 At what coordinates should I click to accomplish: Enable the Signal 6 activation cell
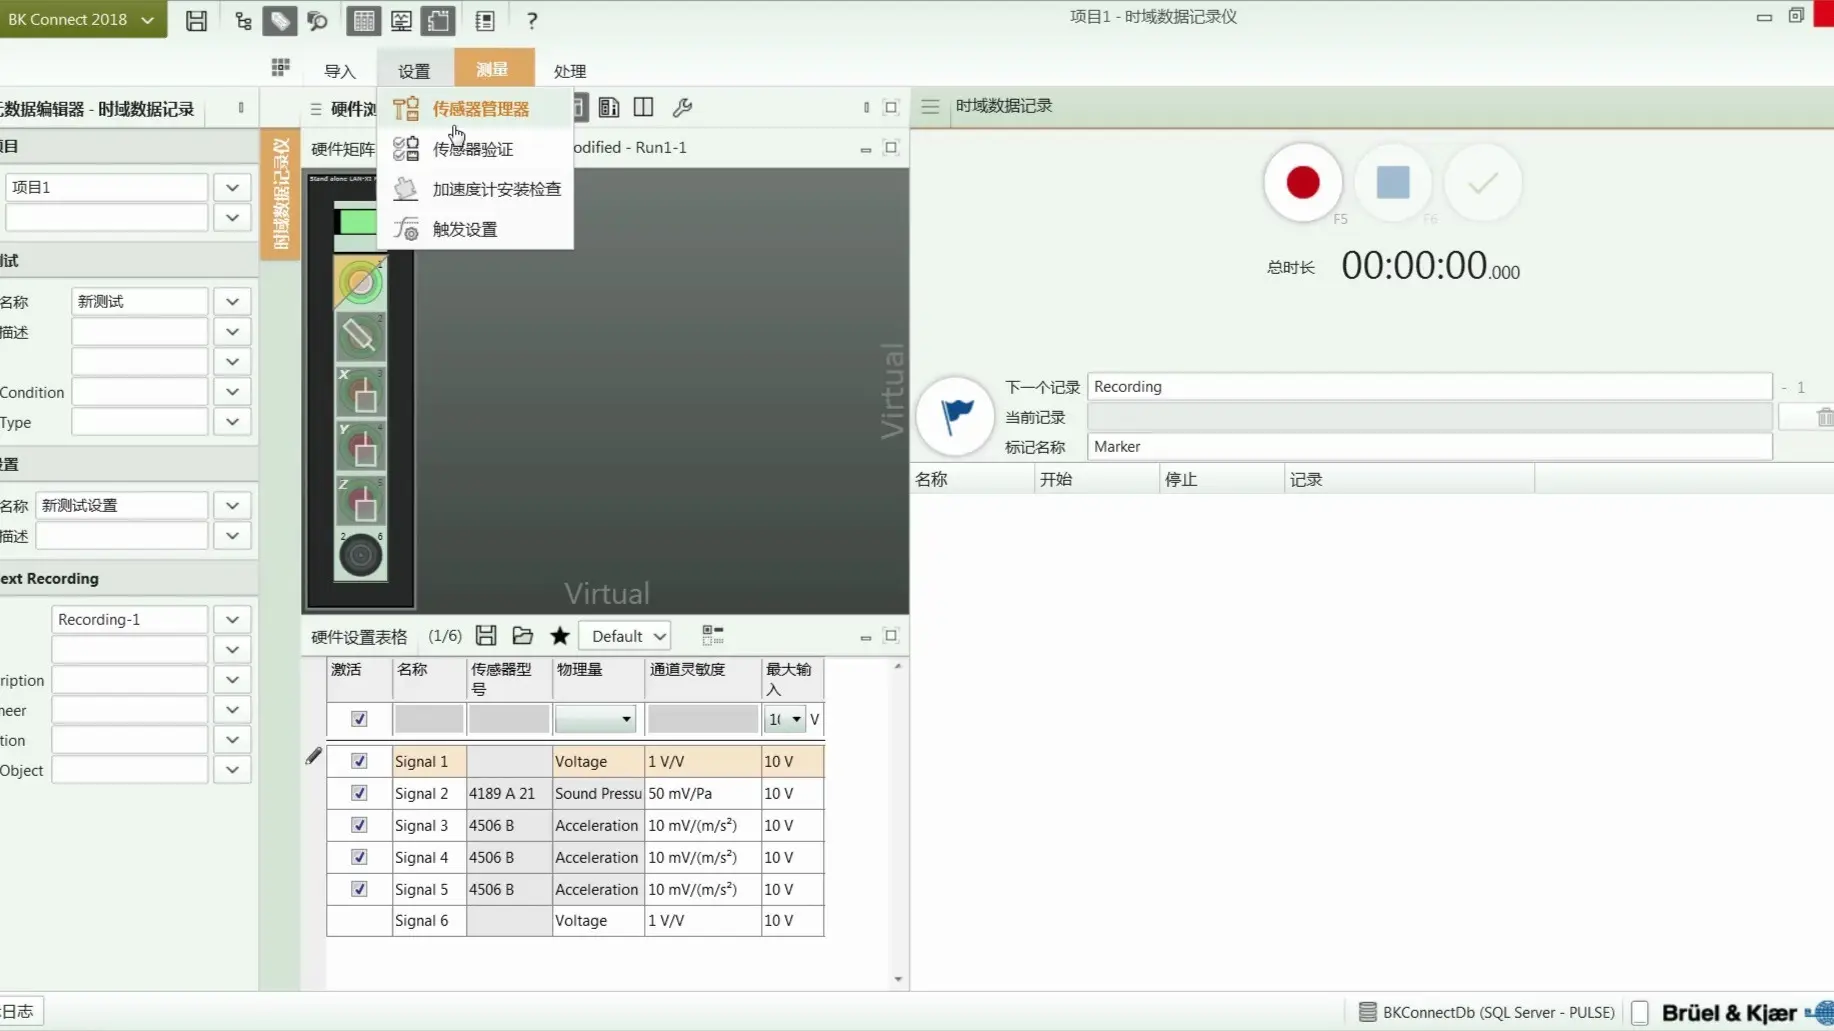(359, 920)
